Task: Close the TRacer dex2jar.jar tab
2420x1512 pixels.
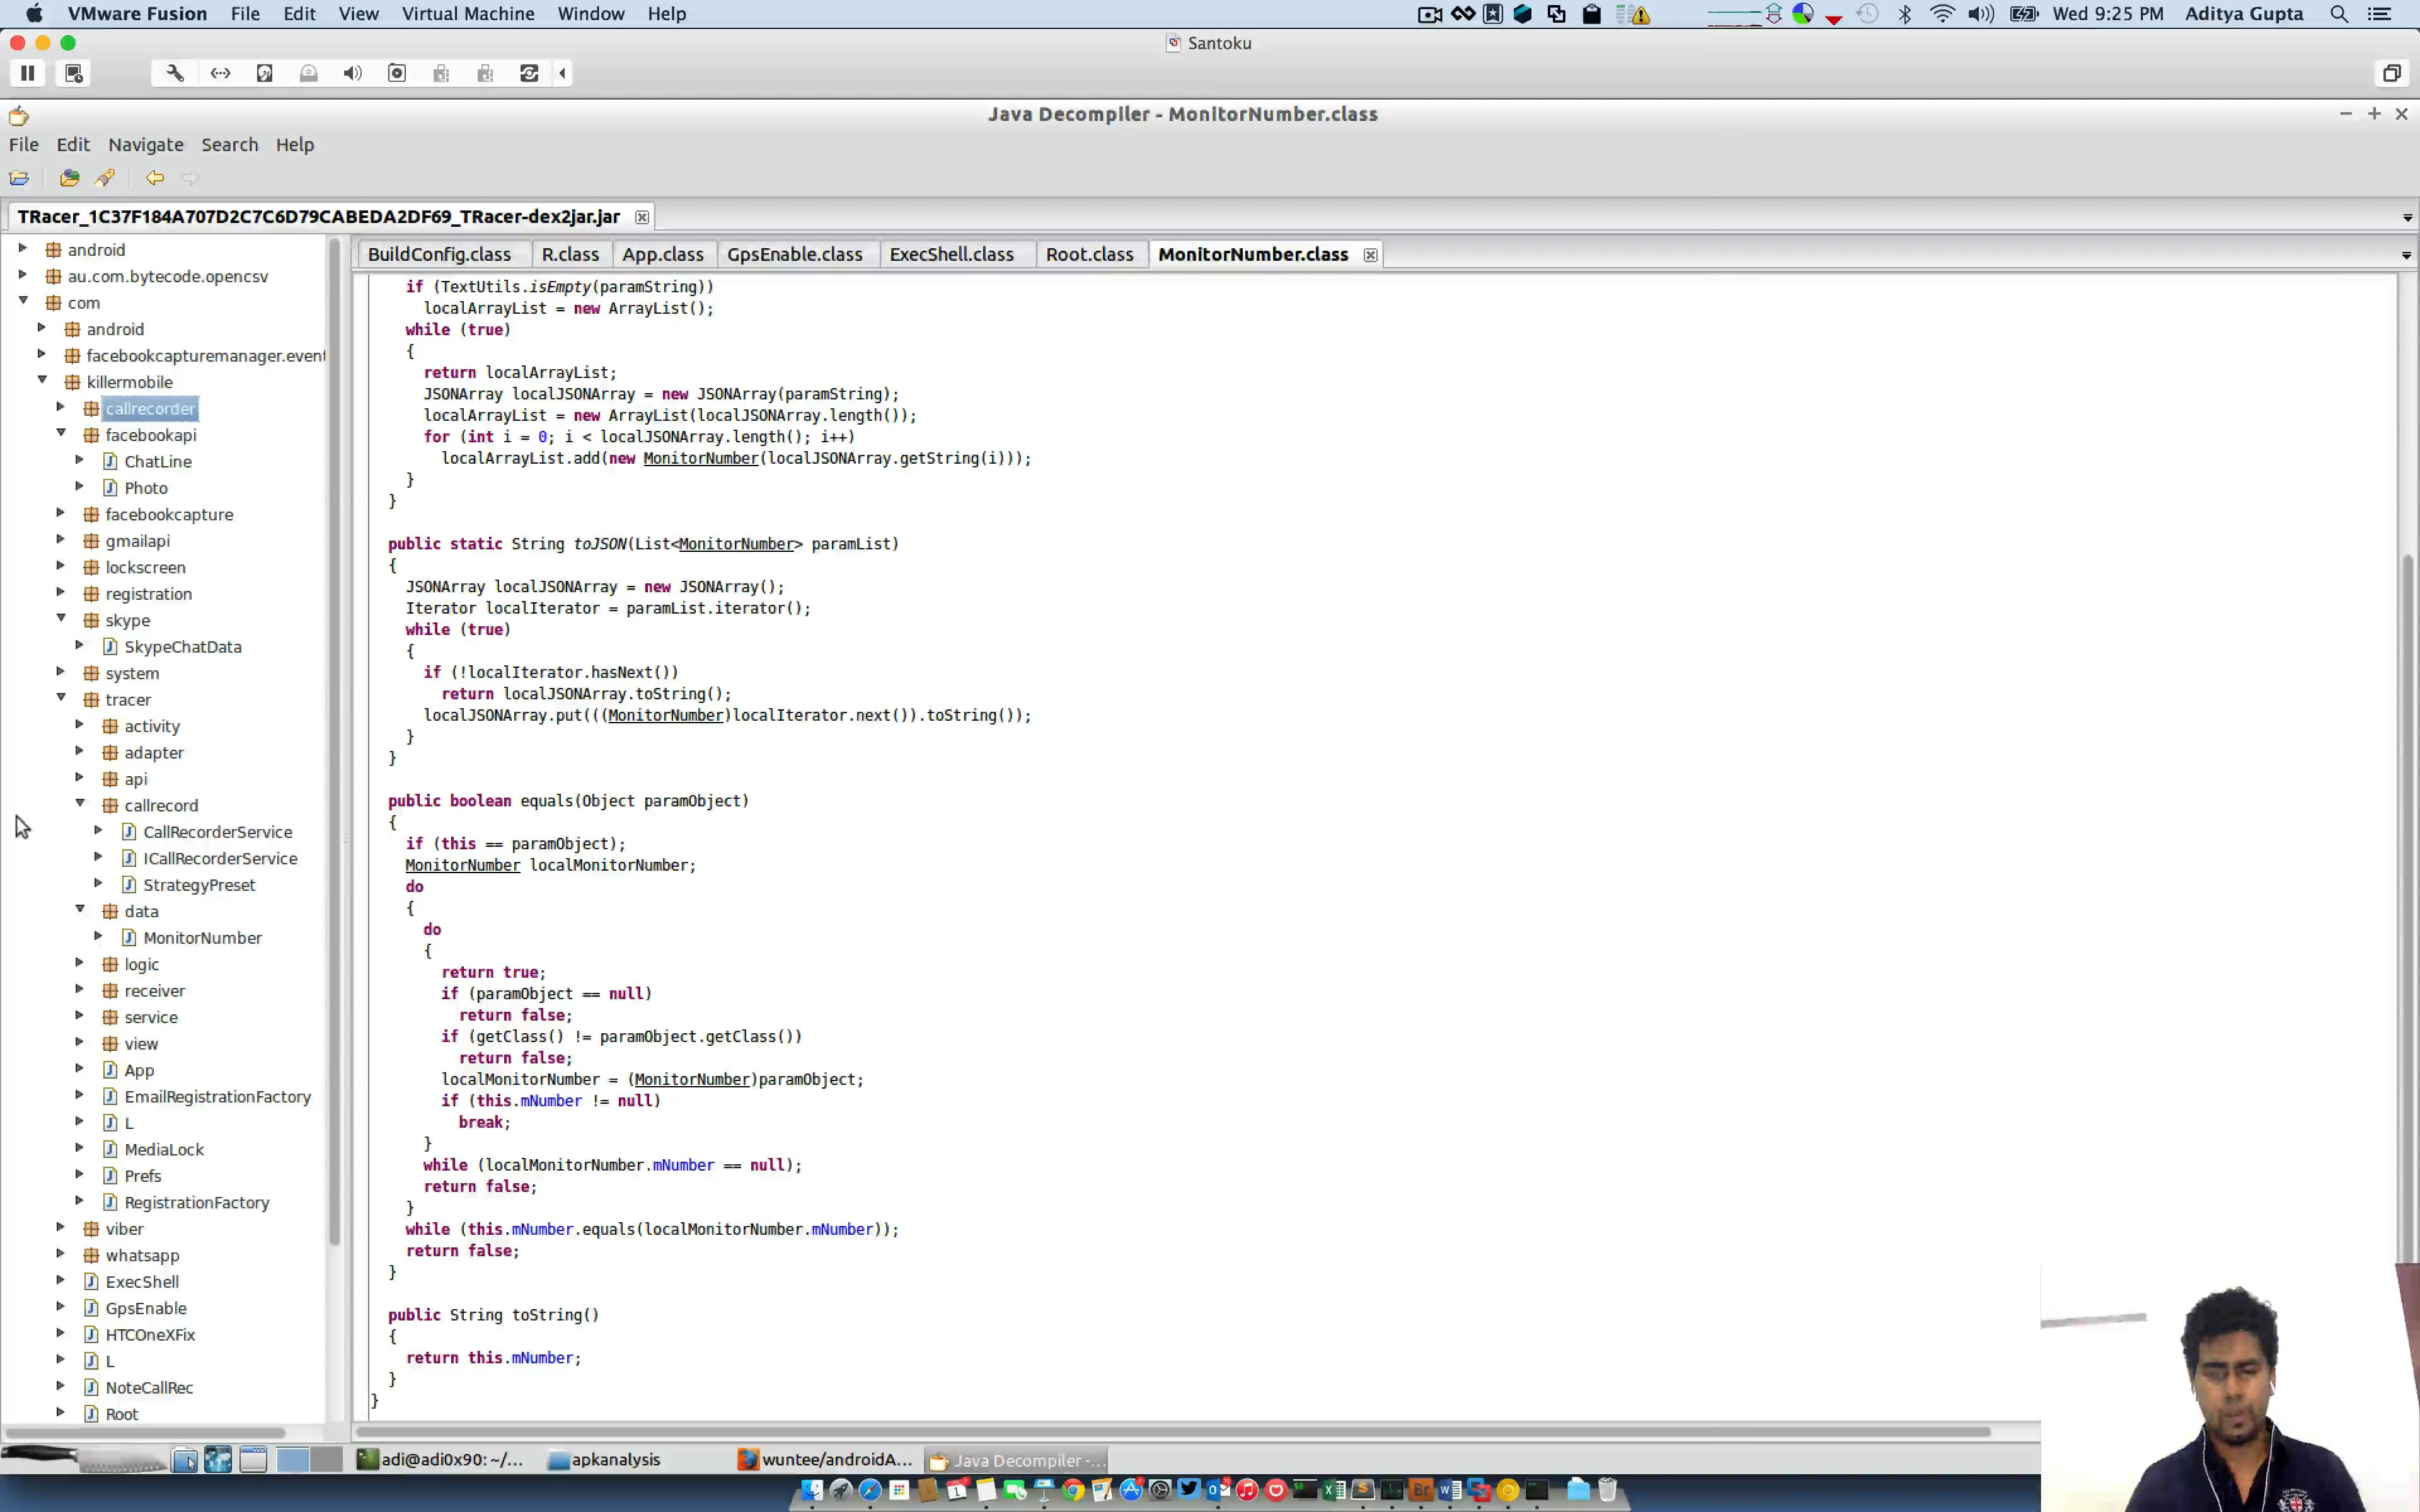Action: tap(642, 217)
